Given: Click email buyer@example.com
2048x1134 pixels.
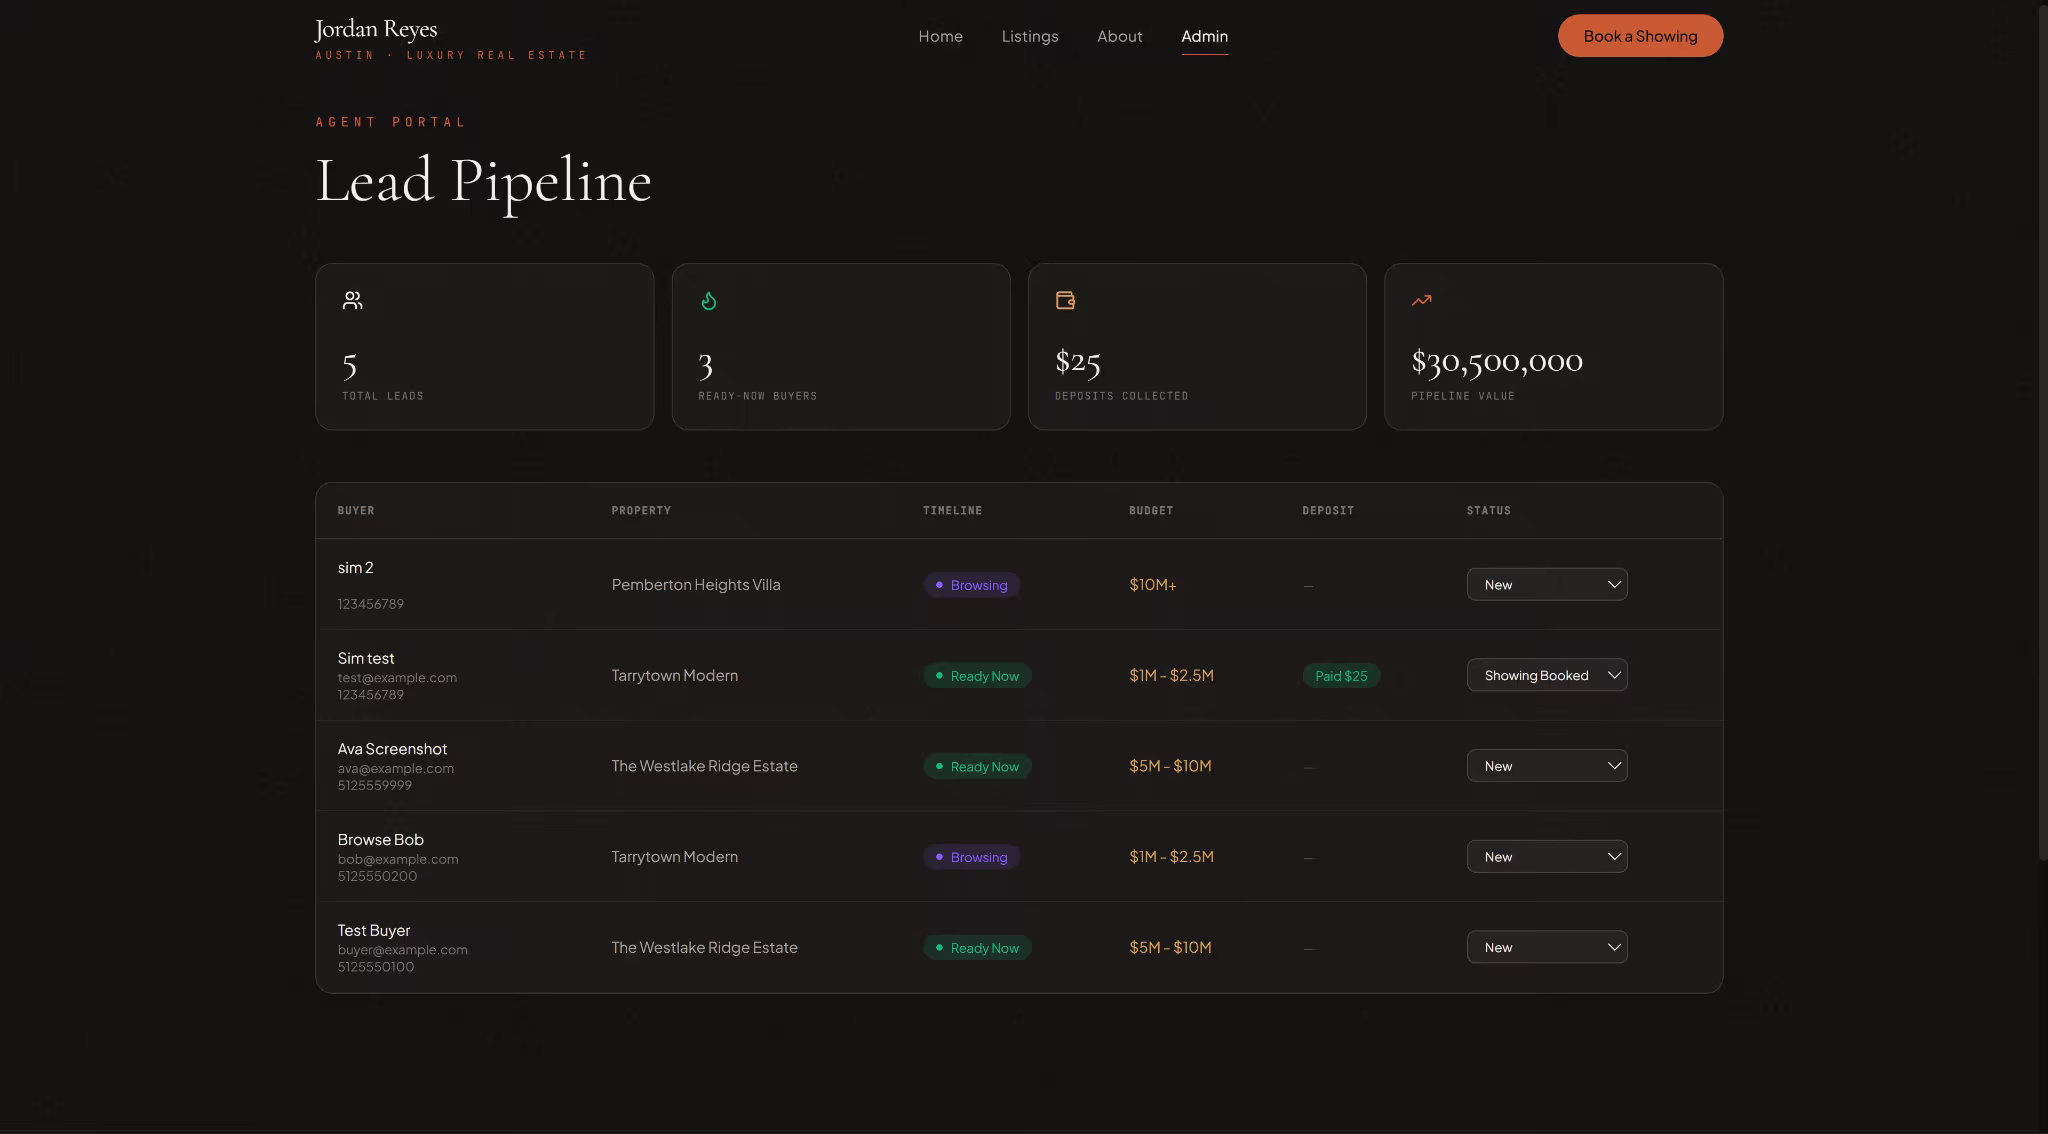Looking at the screenshot, I should 402,950.
